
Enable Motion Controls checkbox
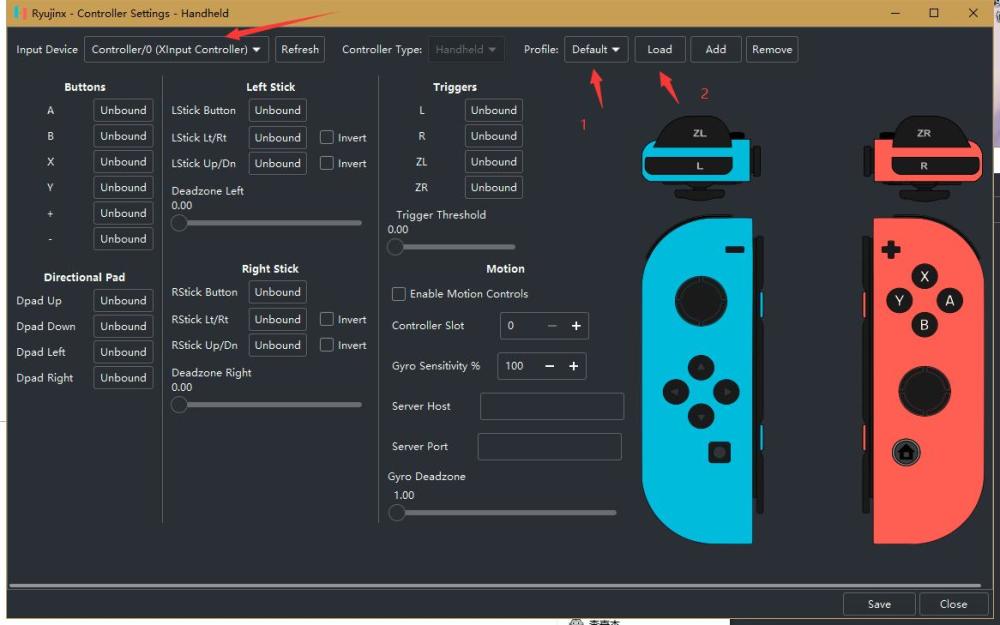pyautogui.click(x=399, y=294)
